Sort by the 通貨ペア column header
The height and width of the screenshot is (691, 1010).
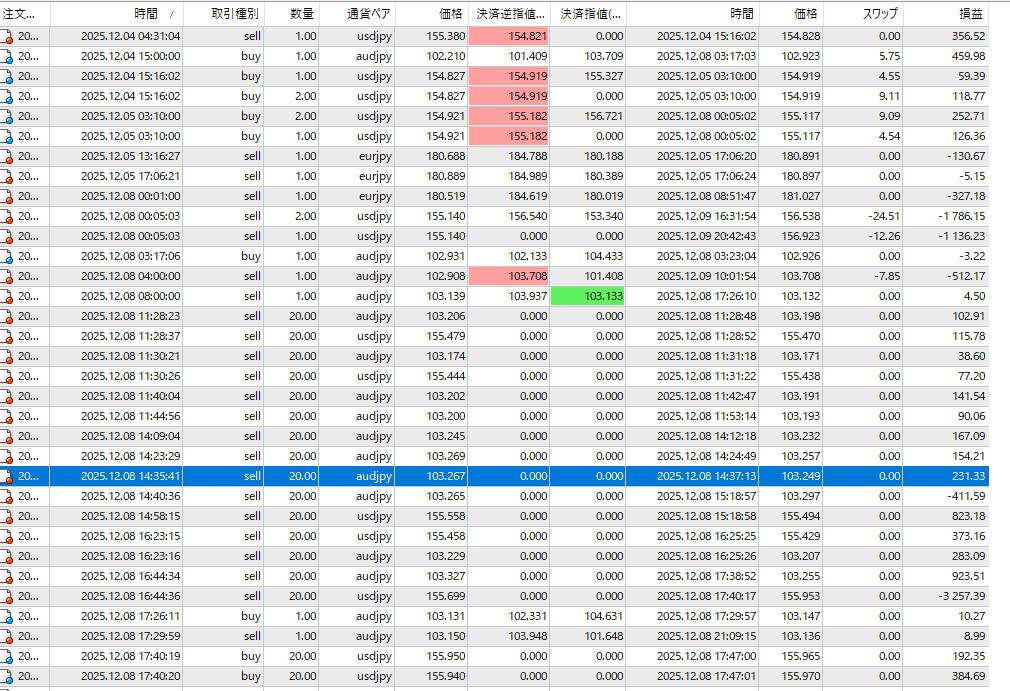(x=357, y=14)
